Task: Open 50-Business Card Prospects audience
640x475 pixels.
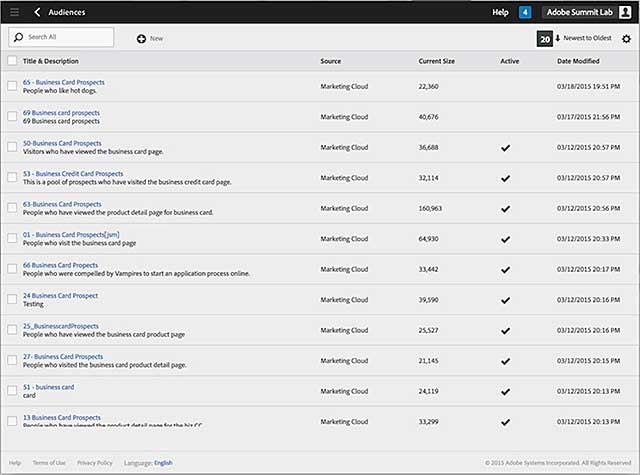Action: [x=62, y=143]
